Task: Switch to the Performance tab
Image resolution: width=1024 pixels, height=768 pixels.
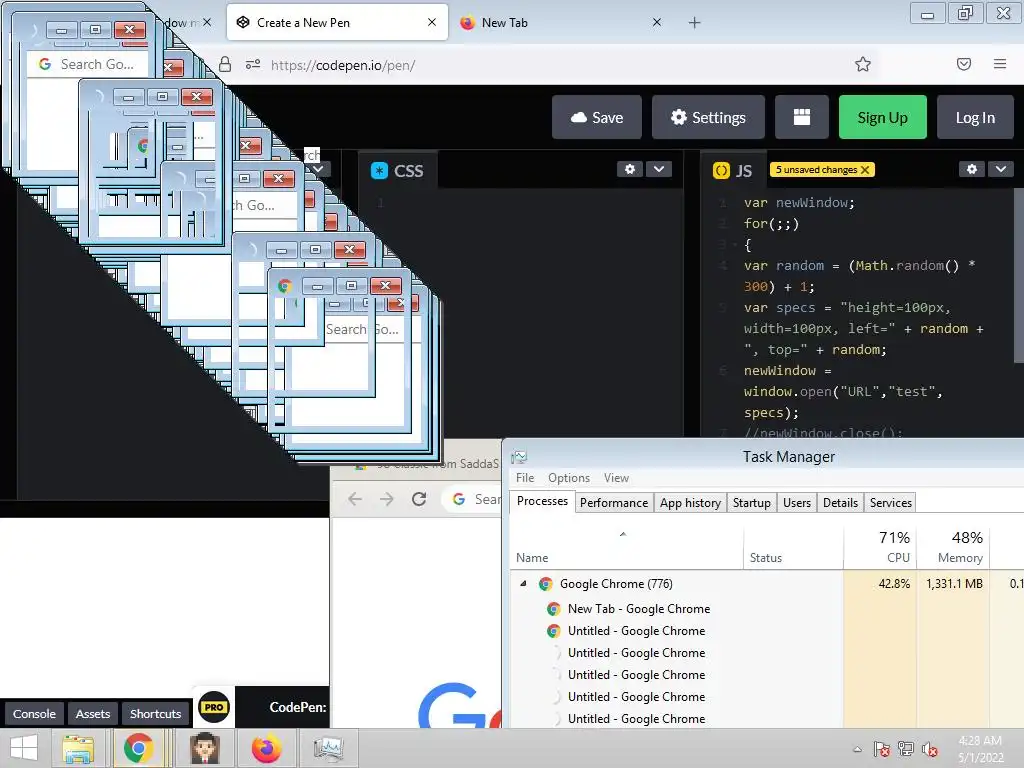Action: 614,503
